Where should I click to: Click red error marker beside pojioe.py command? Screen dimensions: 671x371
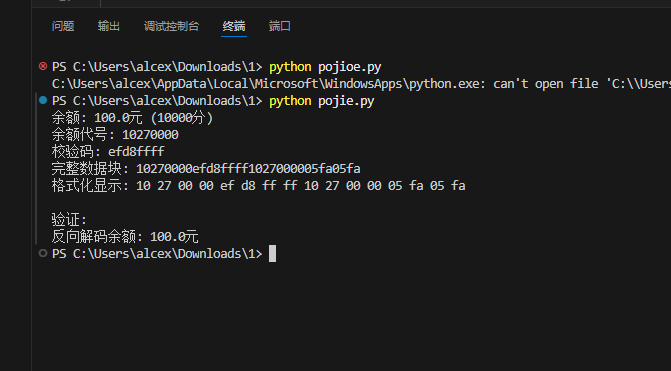pyautogui.click(x=43, y=66)
